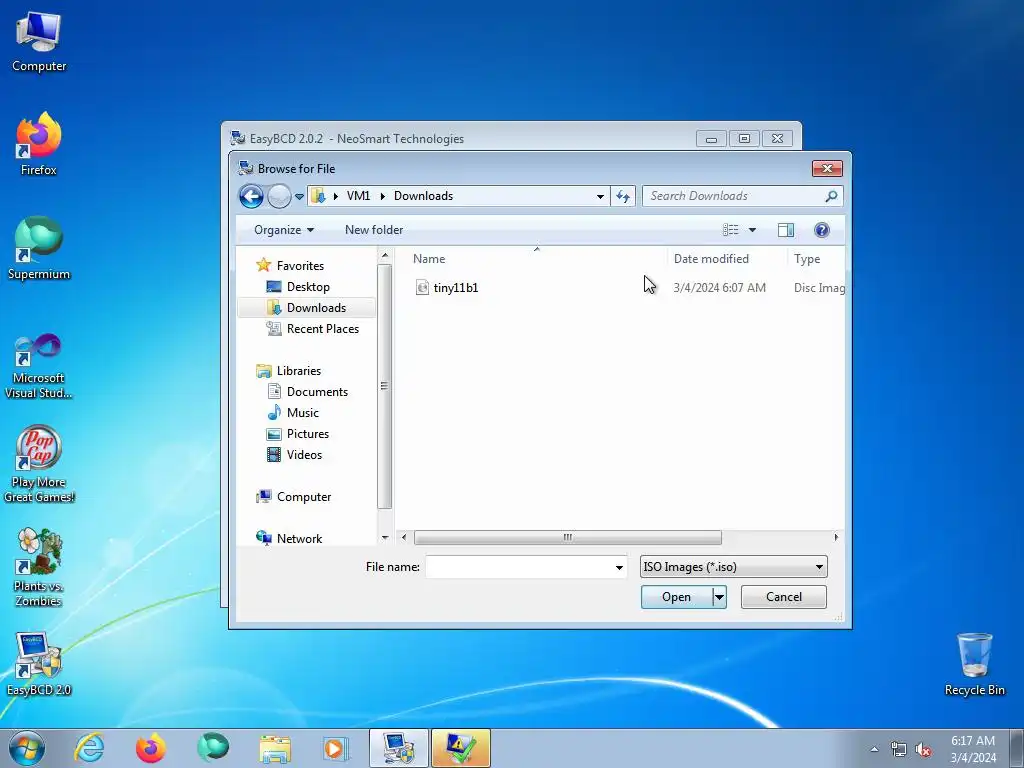The width and height of the screenshot is (1024, 768).
Task: Open the File name history dropdown
Action: (619, 567)
